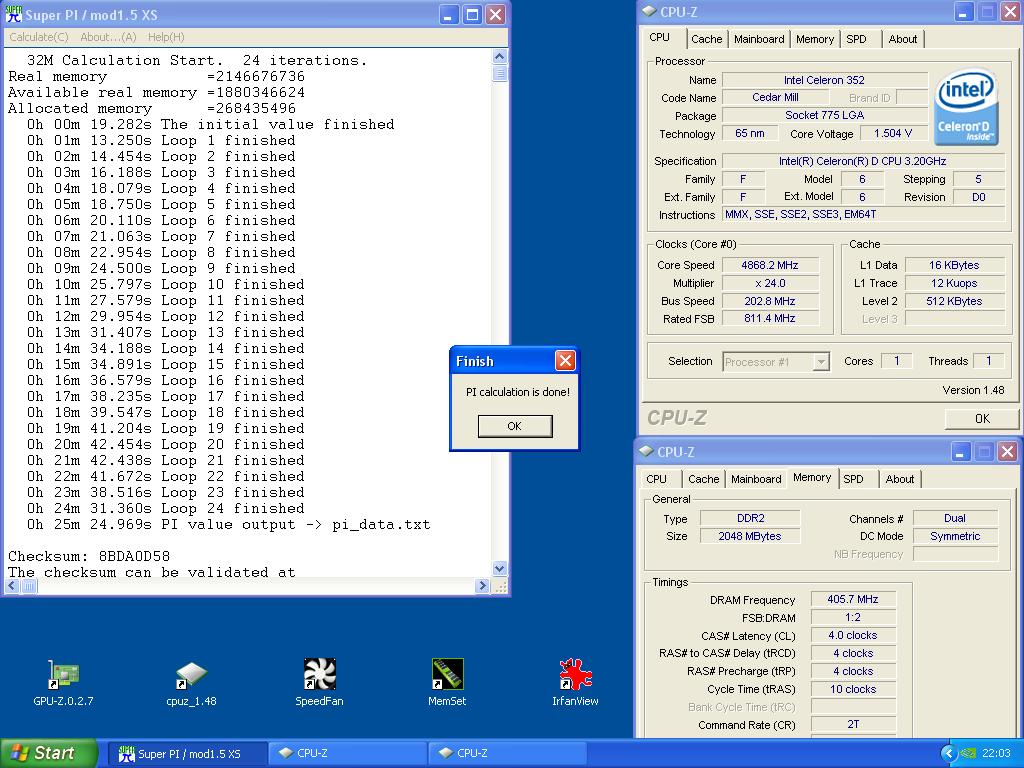Maximize the Super PI window
This screenshot has width=1024, height=768.
(x=472, y=14)
